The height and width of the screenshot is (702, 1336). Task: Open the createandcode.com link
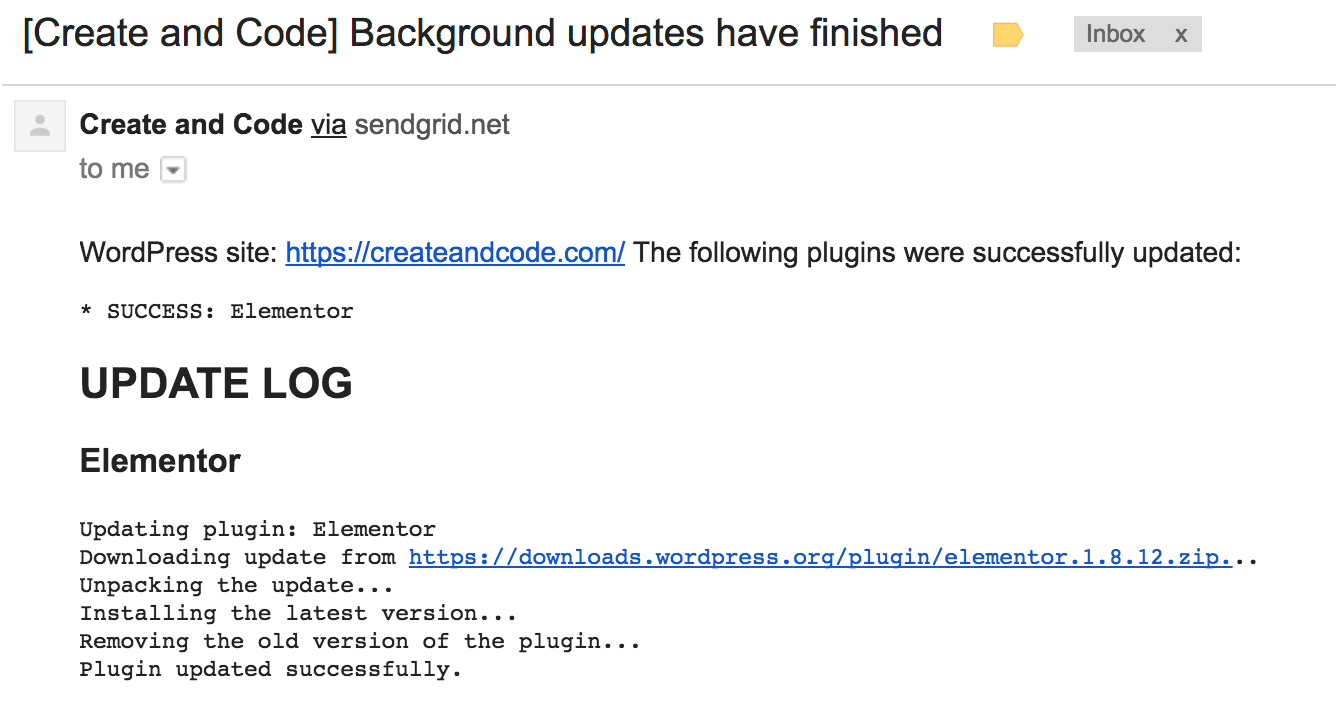[455, 252]
